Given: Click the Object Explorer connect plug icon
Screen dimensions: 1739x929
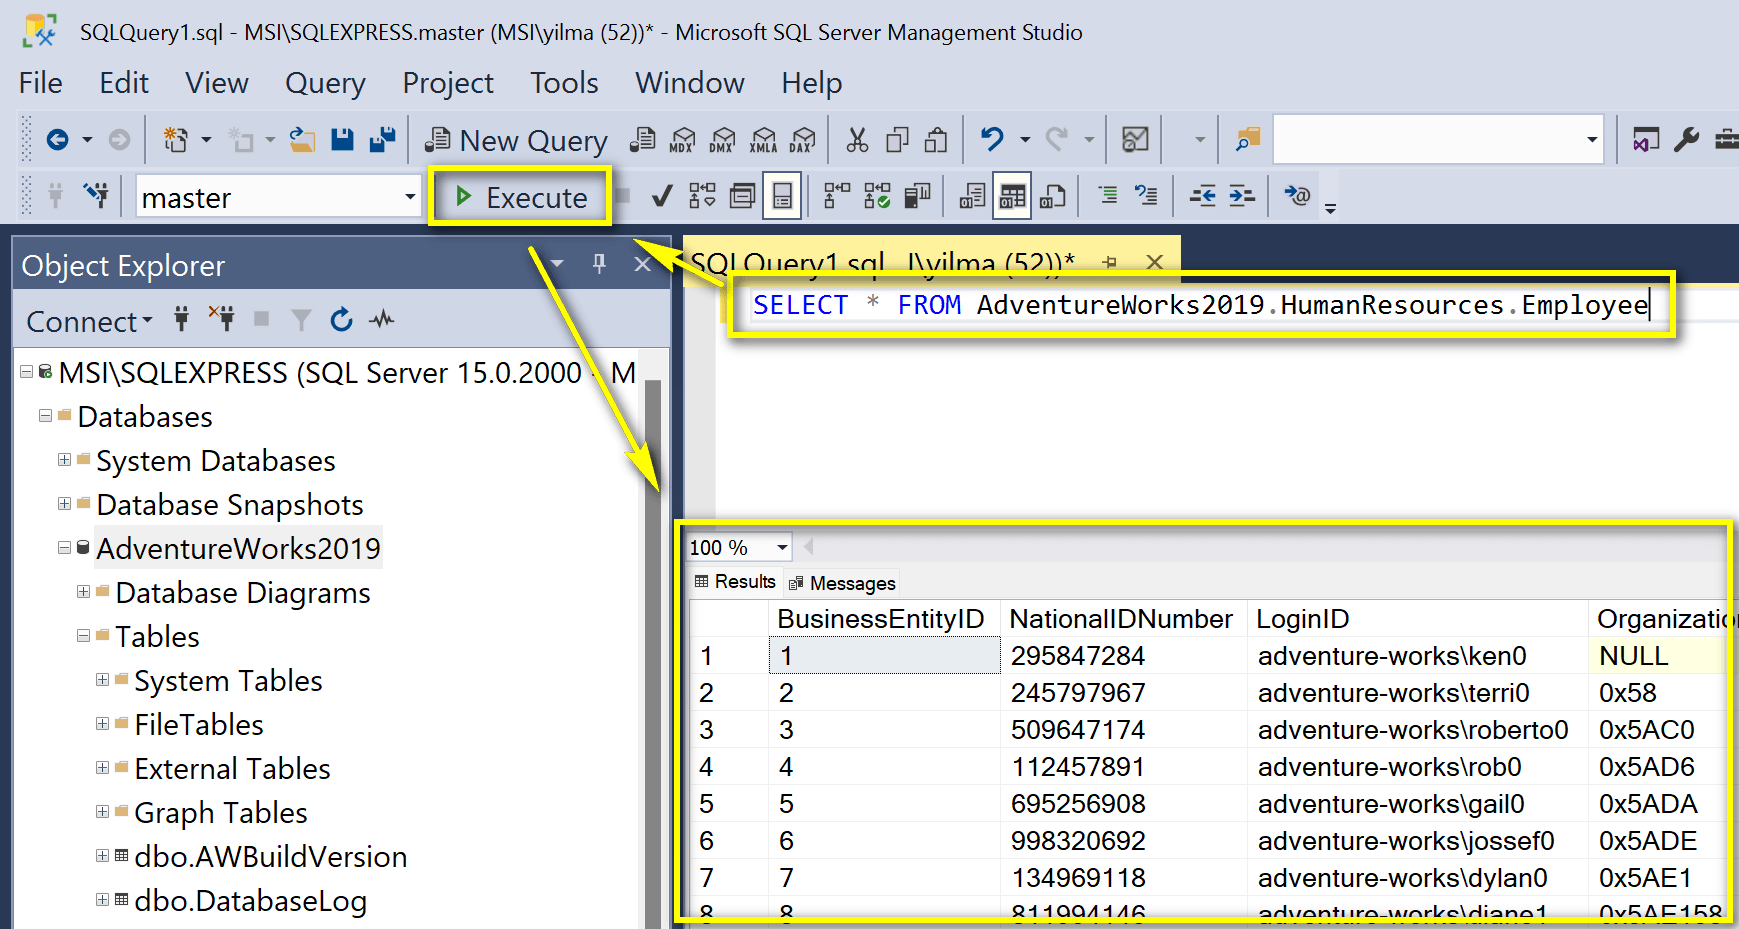Looking at the screenshot, I should click(x=181, y=320).
